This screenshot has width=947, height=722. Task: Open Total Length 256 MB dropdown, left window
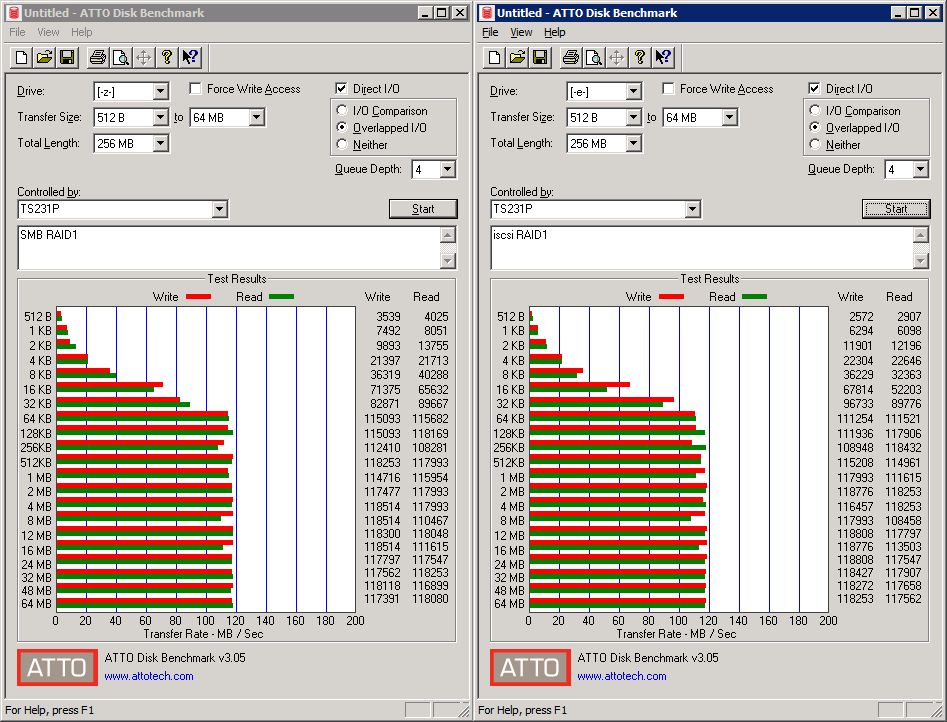[x=160, y=143]
